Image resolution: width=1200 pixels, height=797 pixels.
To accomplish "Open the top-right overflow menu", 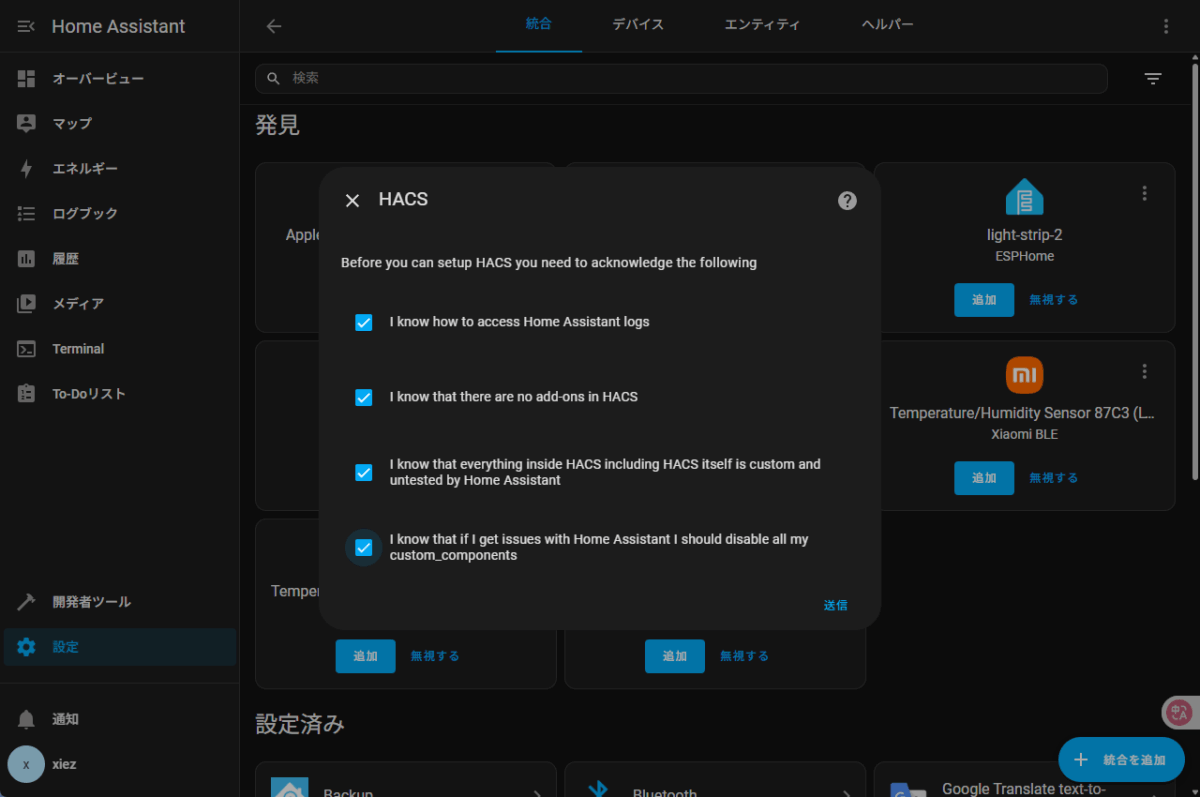I will click(x=1166, y=26).
